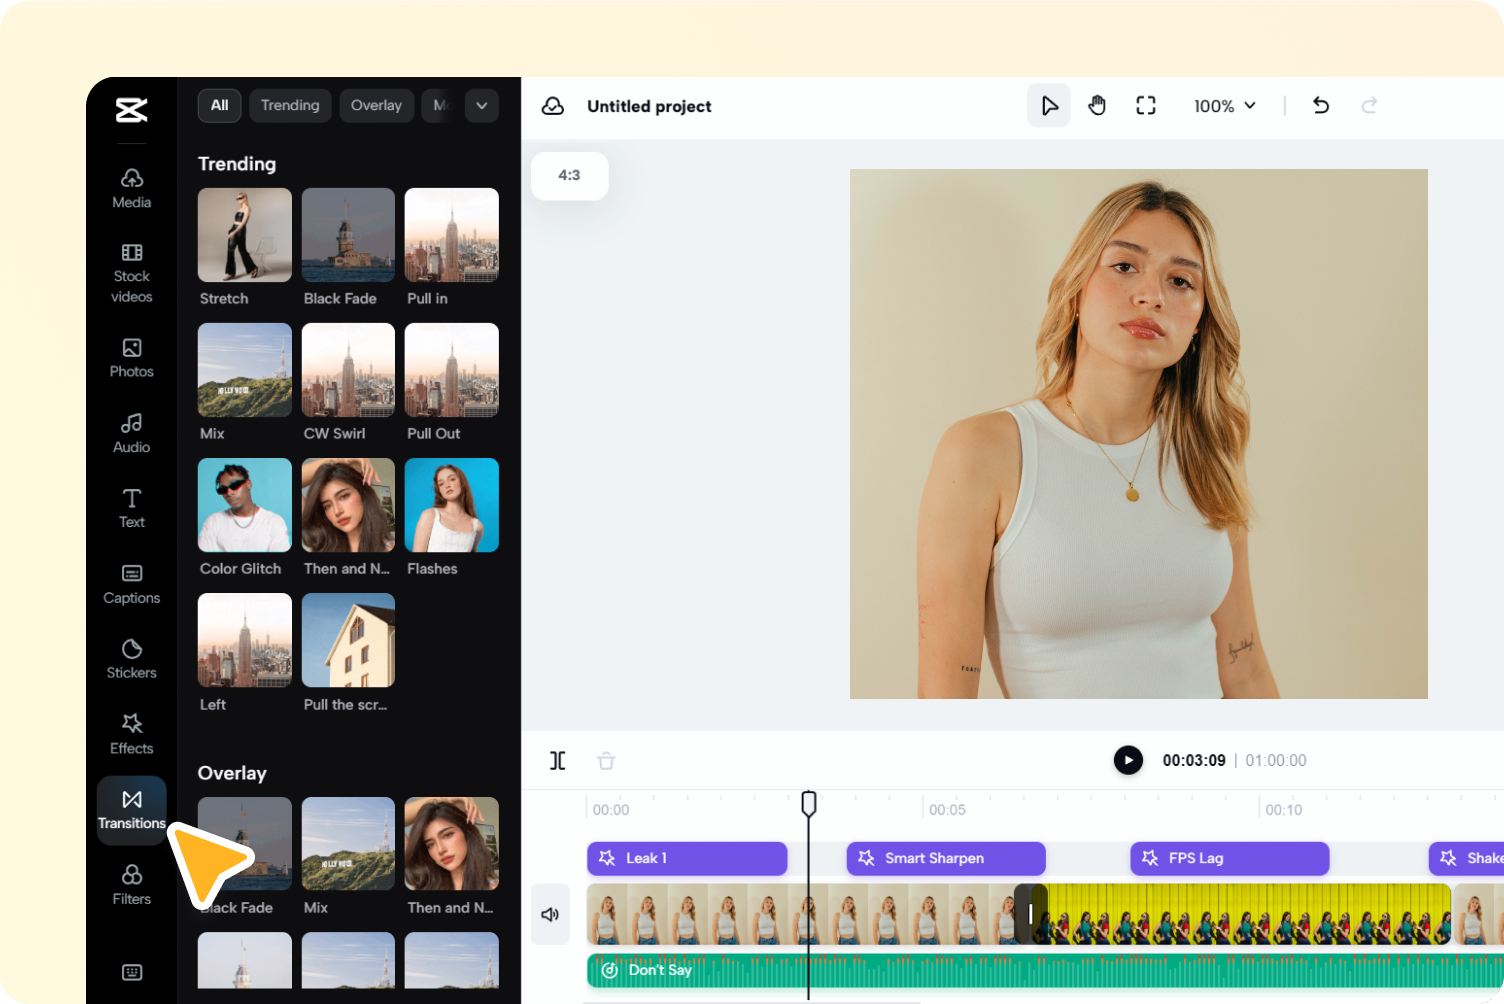
Task: Click the undo arrow
Action: [1321, 106]
